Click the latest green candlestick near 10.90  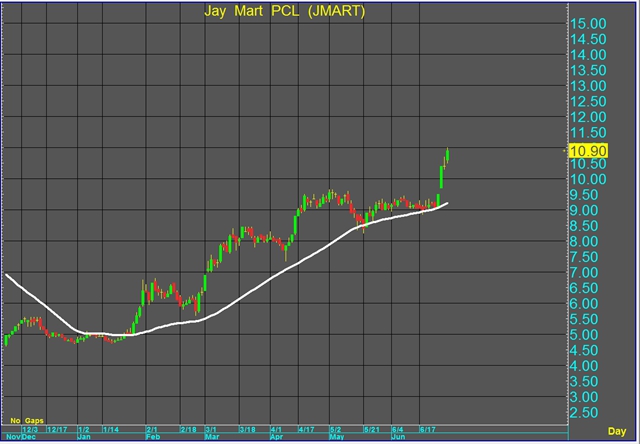[x=448, y=156]
